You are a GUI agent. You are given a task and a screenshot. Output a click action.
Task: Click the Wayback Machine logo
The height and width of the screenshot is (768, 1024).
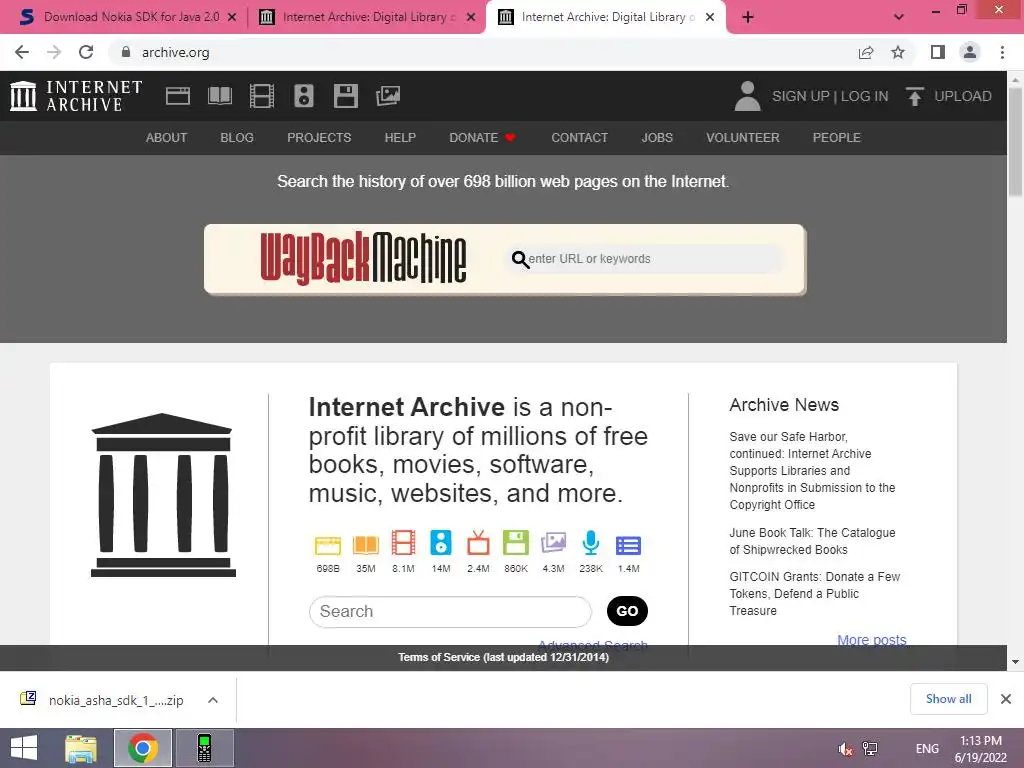click(363, 259)
